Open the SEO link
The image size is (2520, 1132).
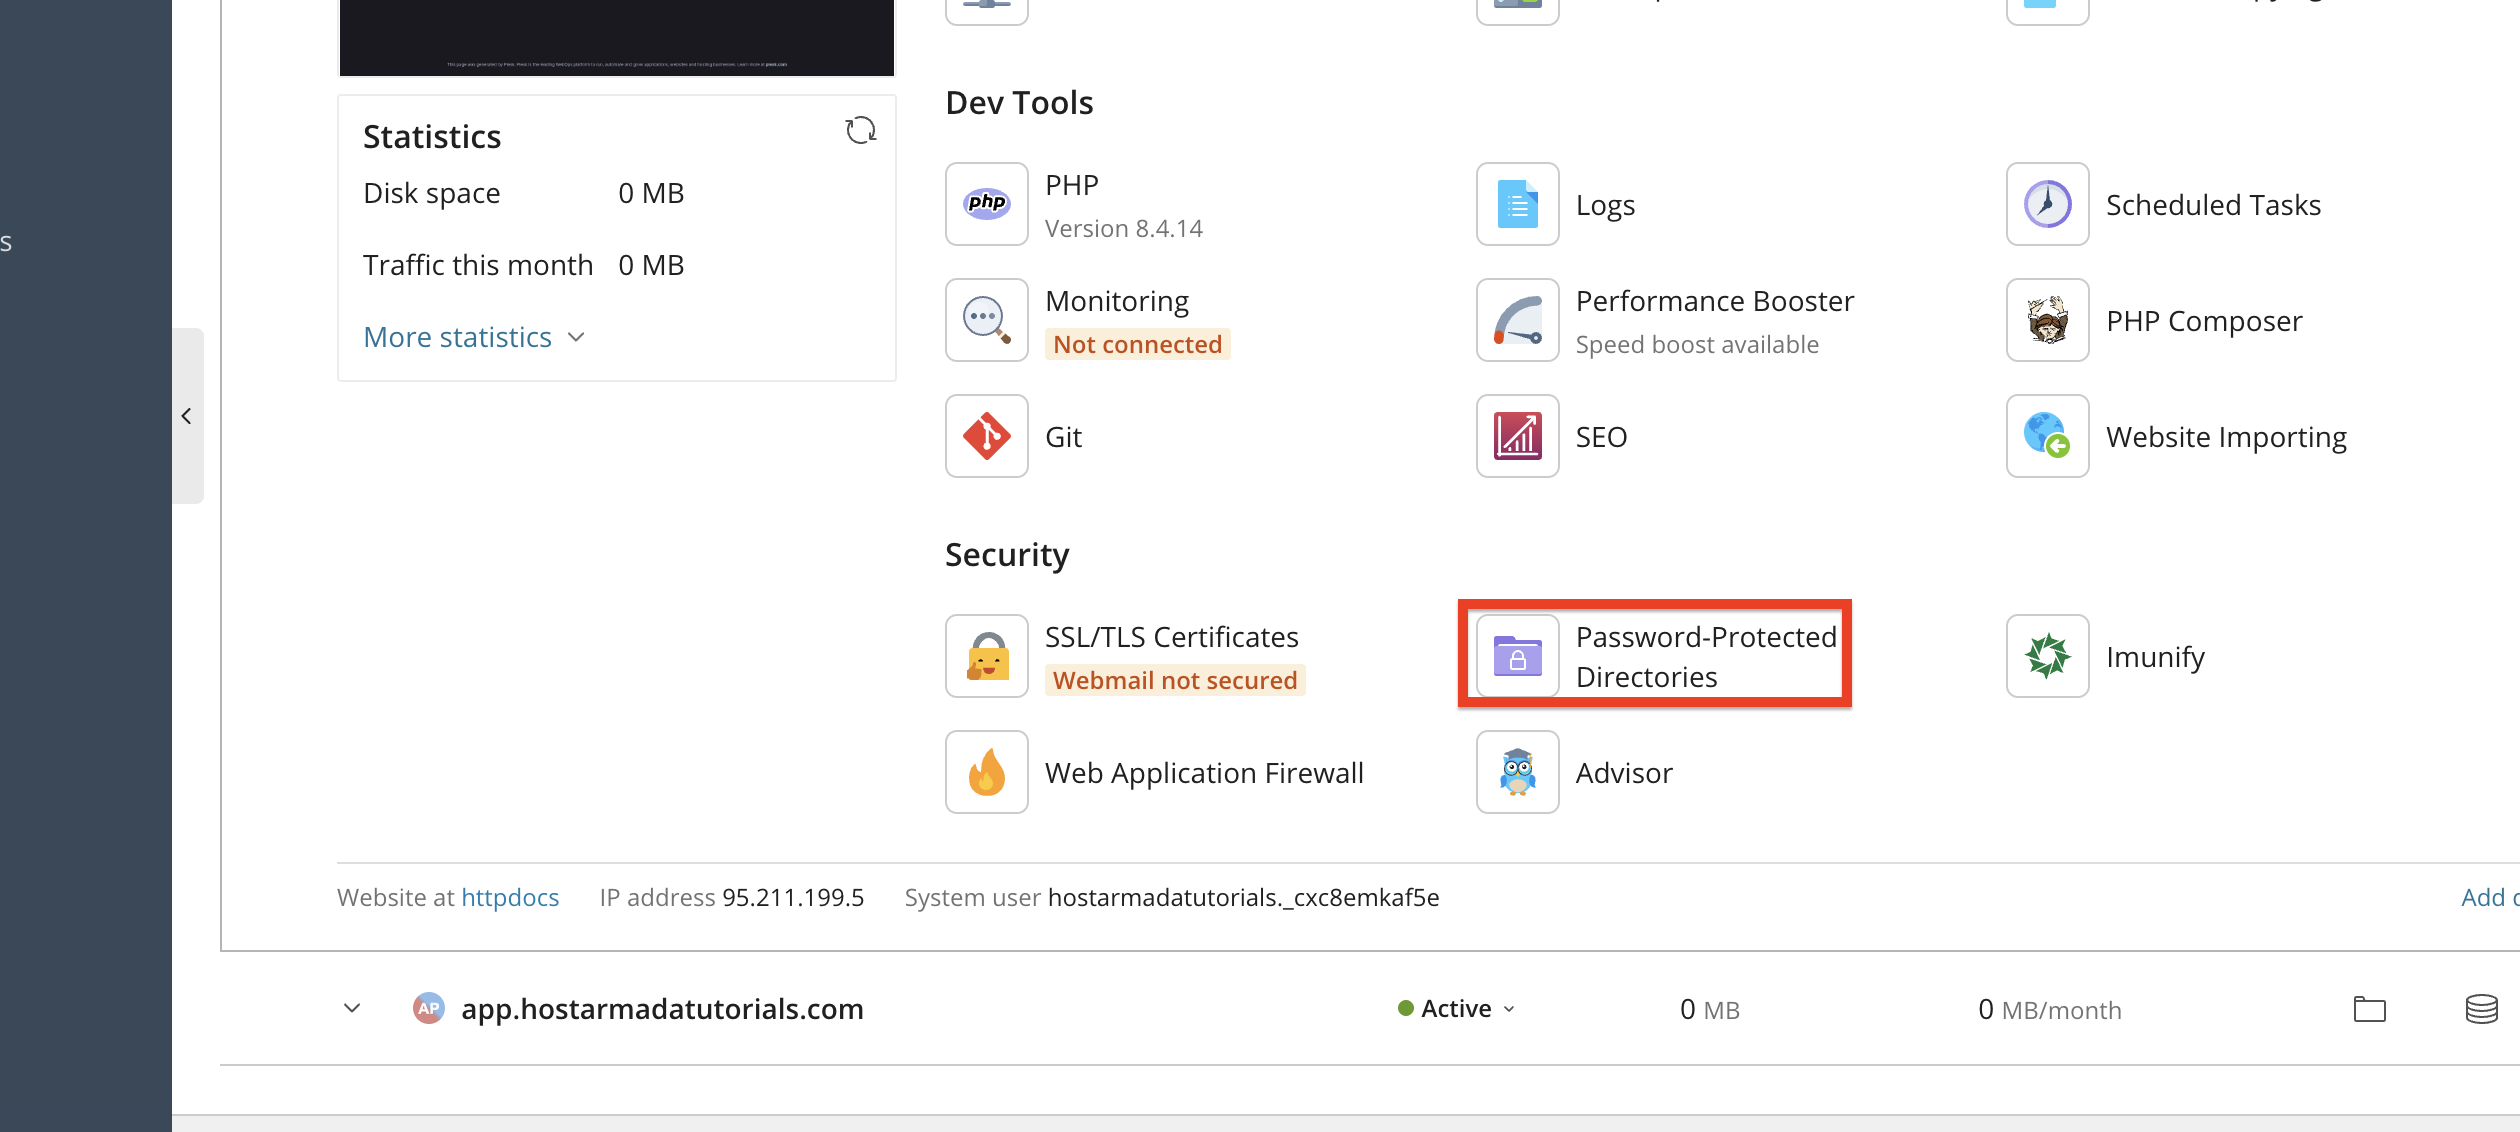coord(1601,437)
